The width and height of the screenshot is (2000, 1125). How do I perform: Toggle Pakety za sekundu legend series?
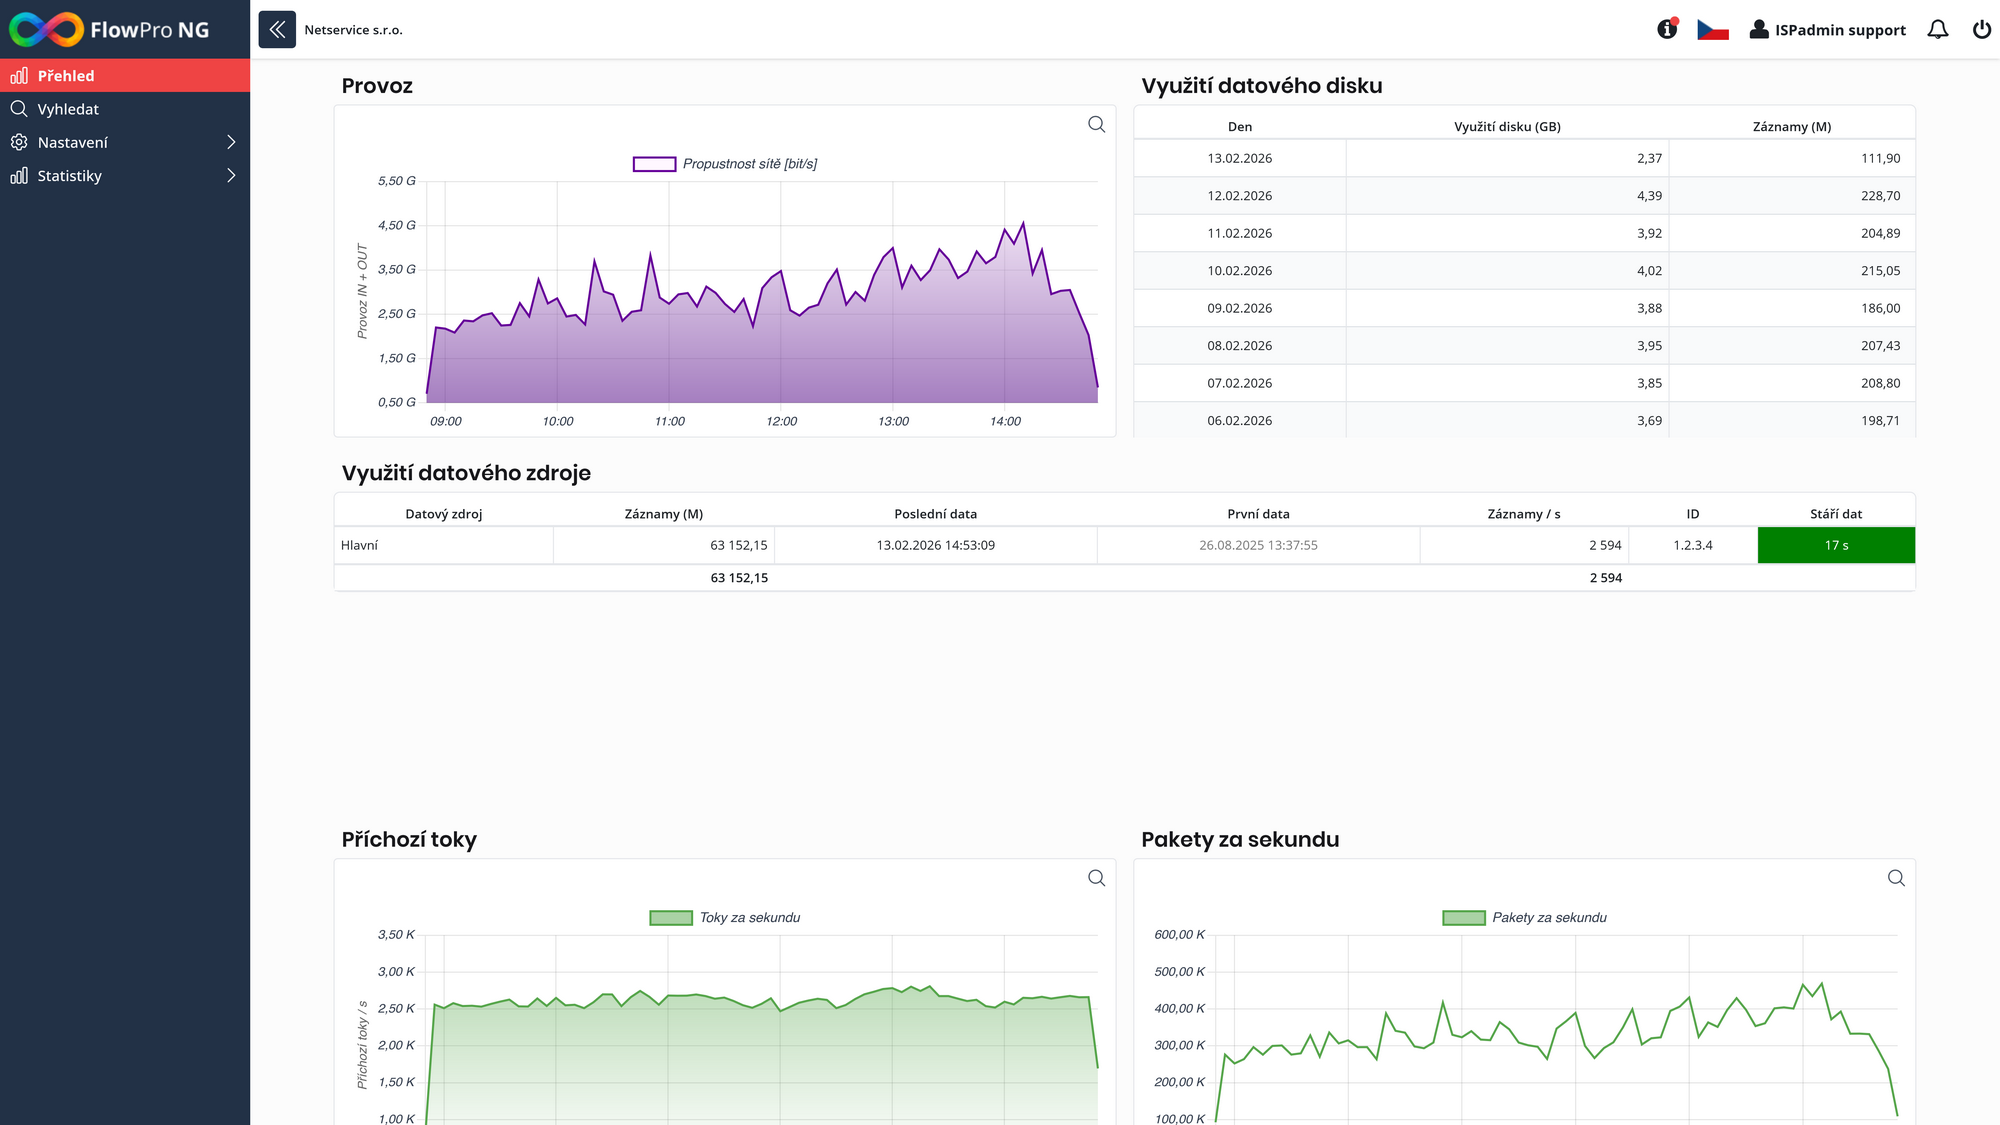pyautogui.click(x=1524, y=918)
